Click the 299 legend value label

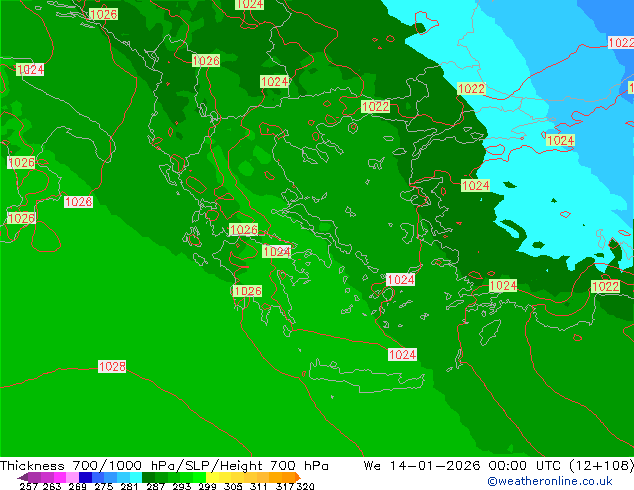click(205, 486)
